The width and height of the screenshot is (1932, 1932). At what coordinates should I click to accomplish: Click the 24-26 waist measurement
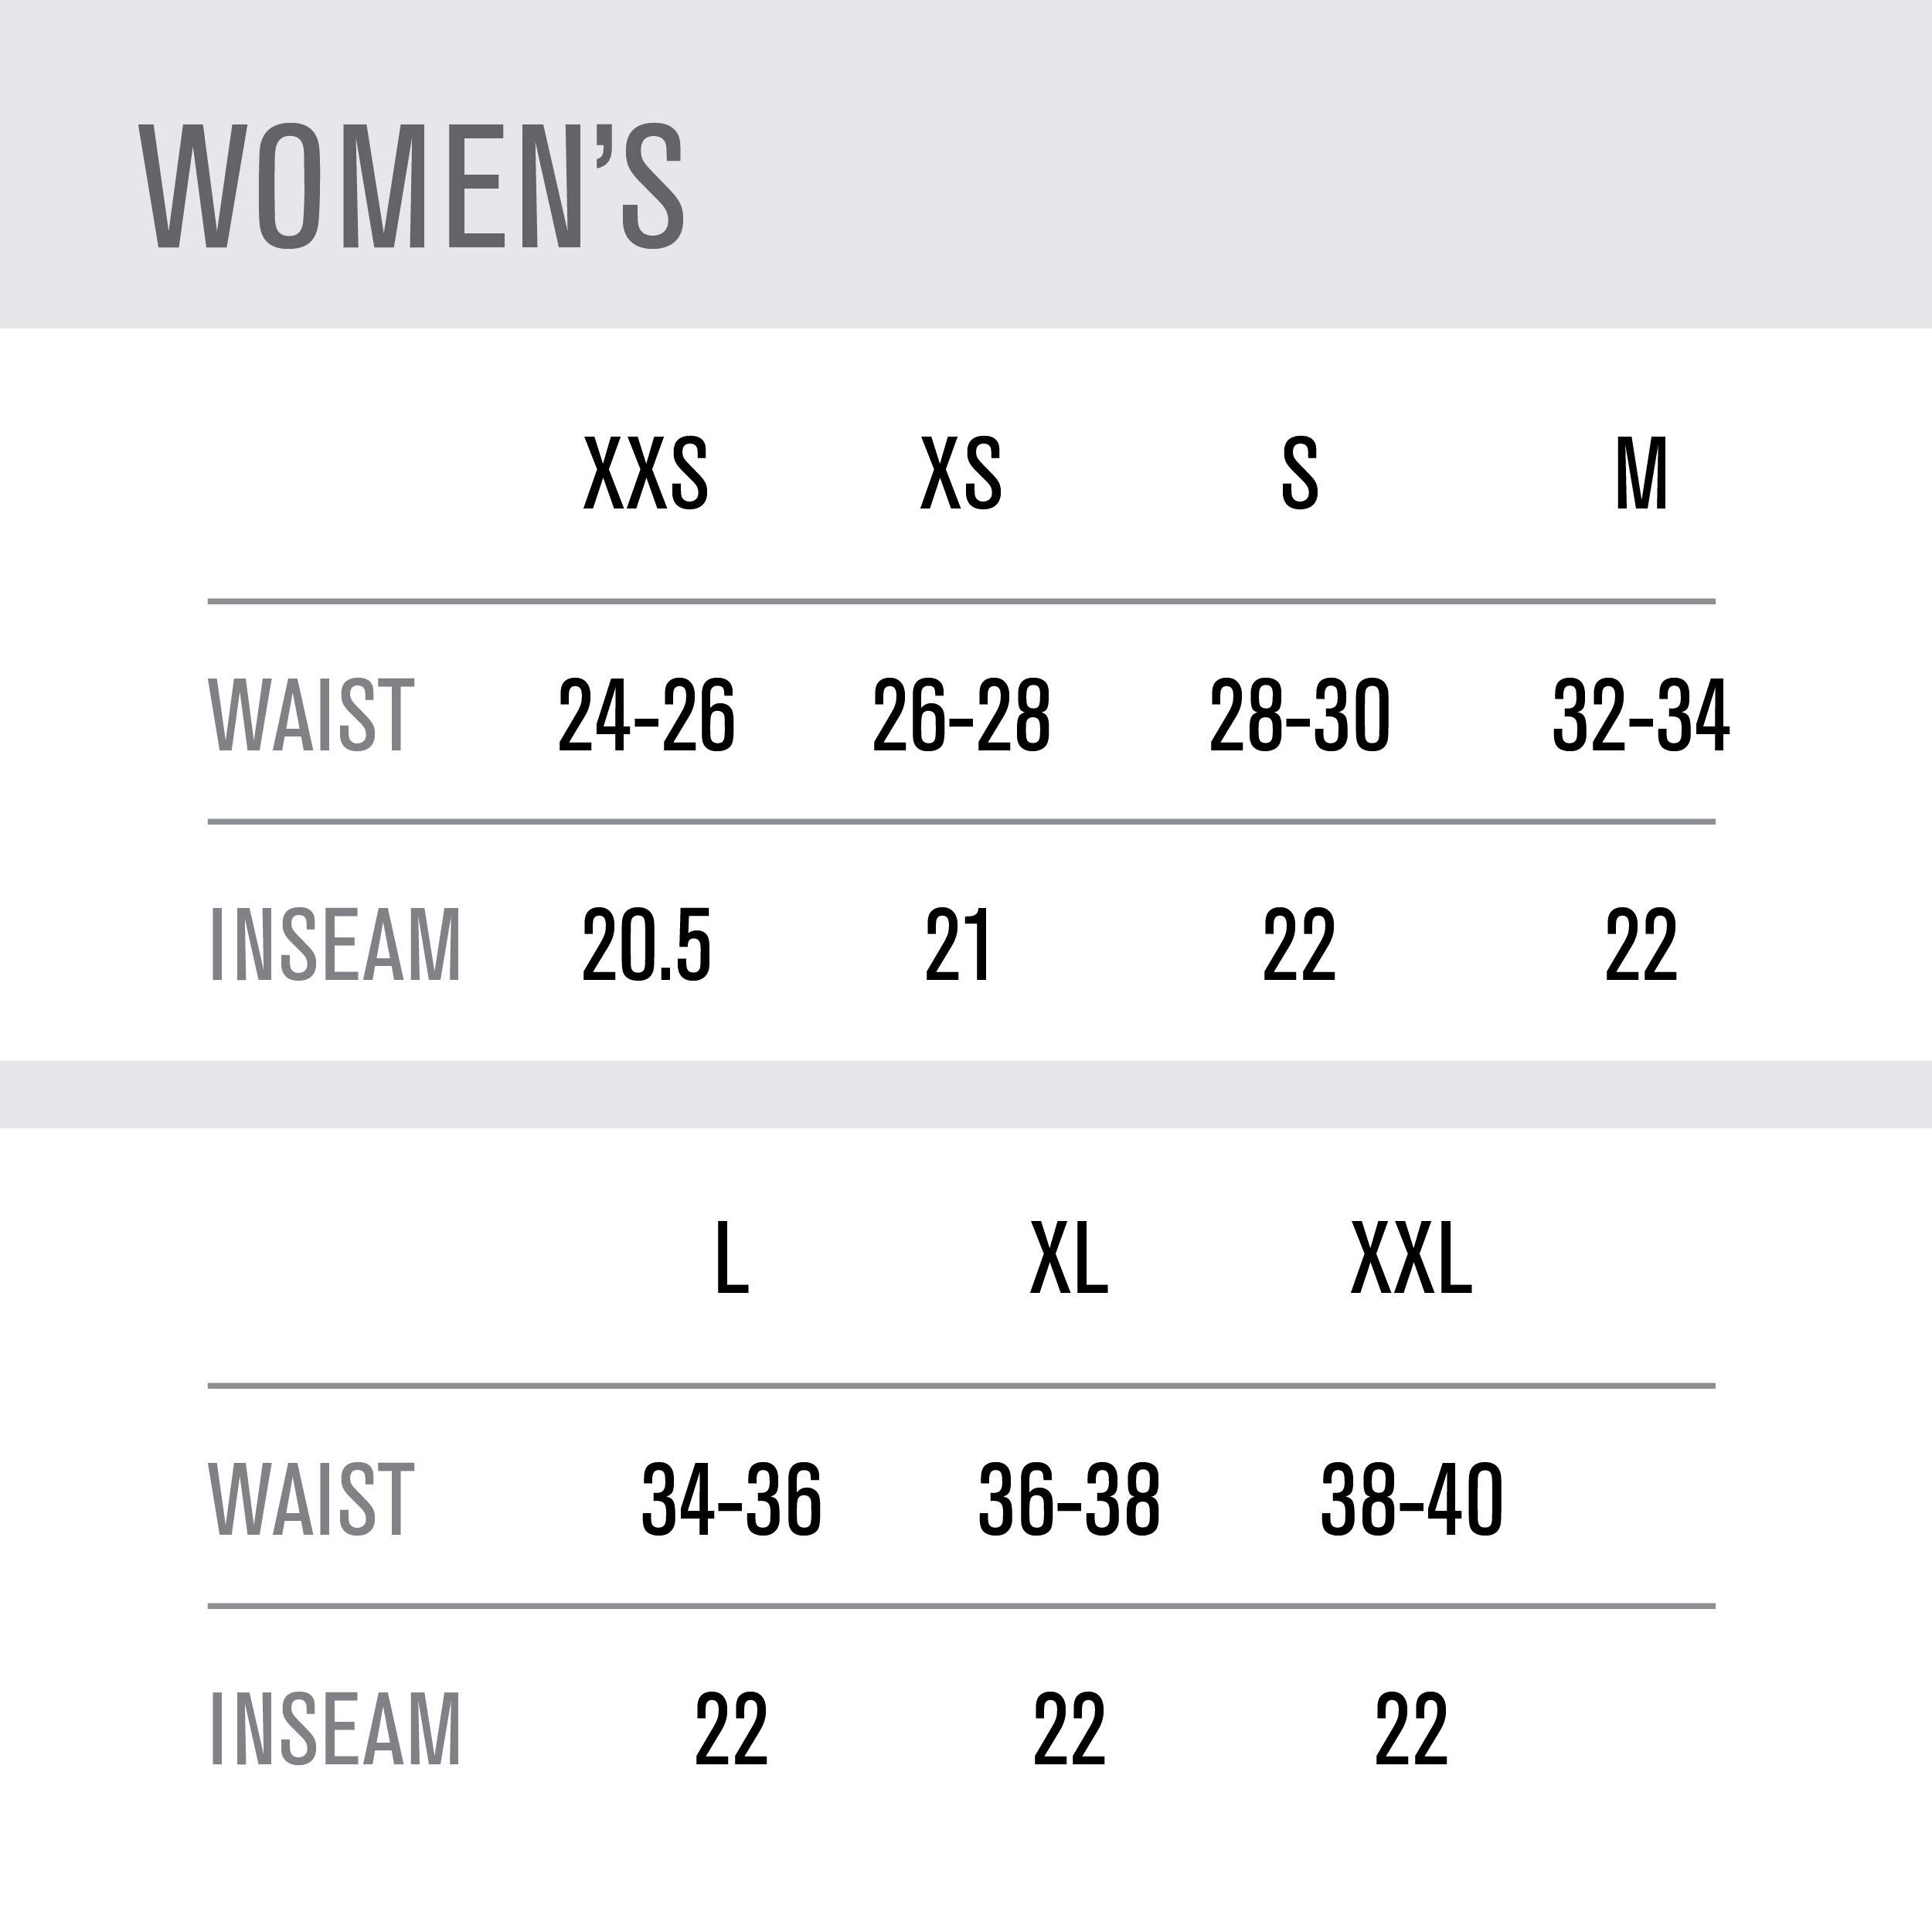646,715
